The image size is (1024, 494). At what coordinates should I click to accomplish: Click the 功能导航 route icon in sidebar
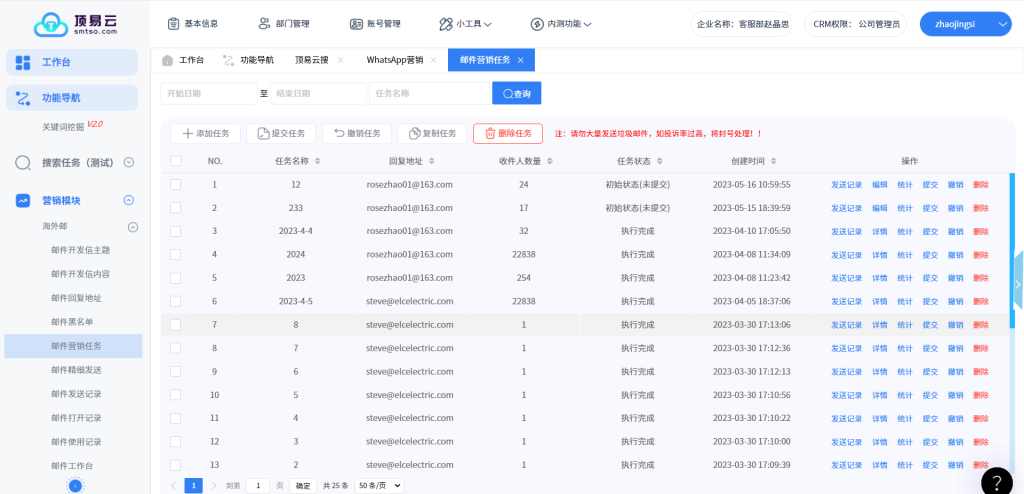(x=23, y=98)
